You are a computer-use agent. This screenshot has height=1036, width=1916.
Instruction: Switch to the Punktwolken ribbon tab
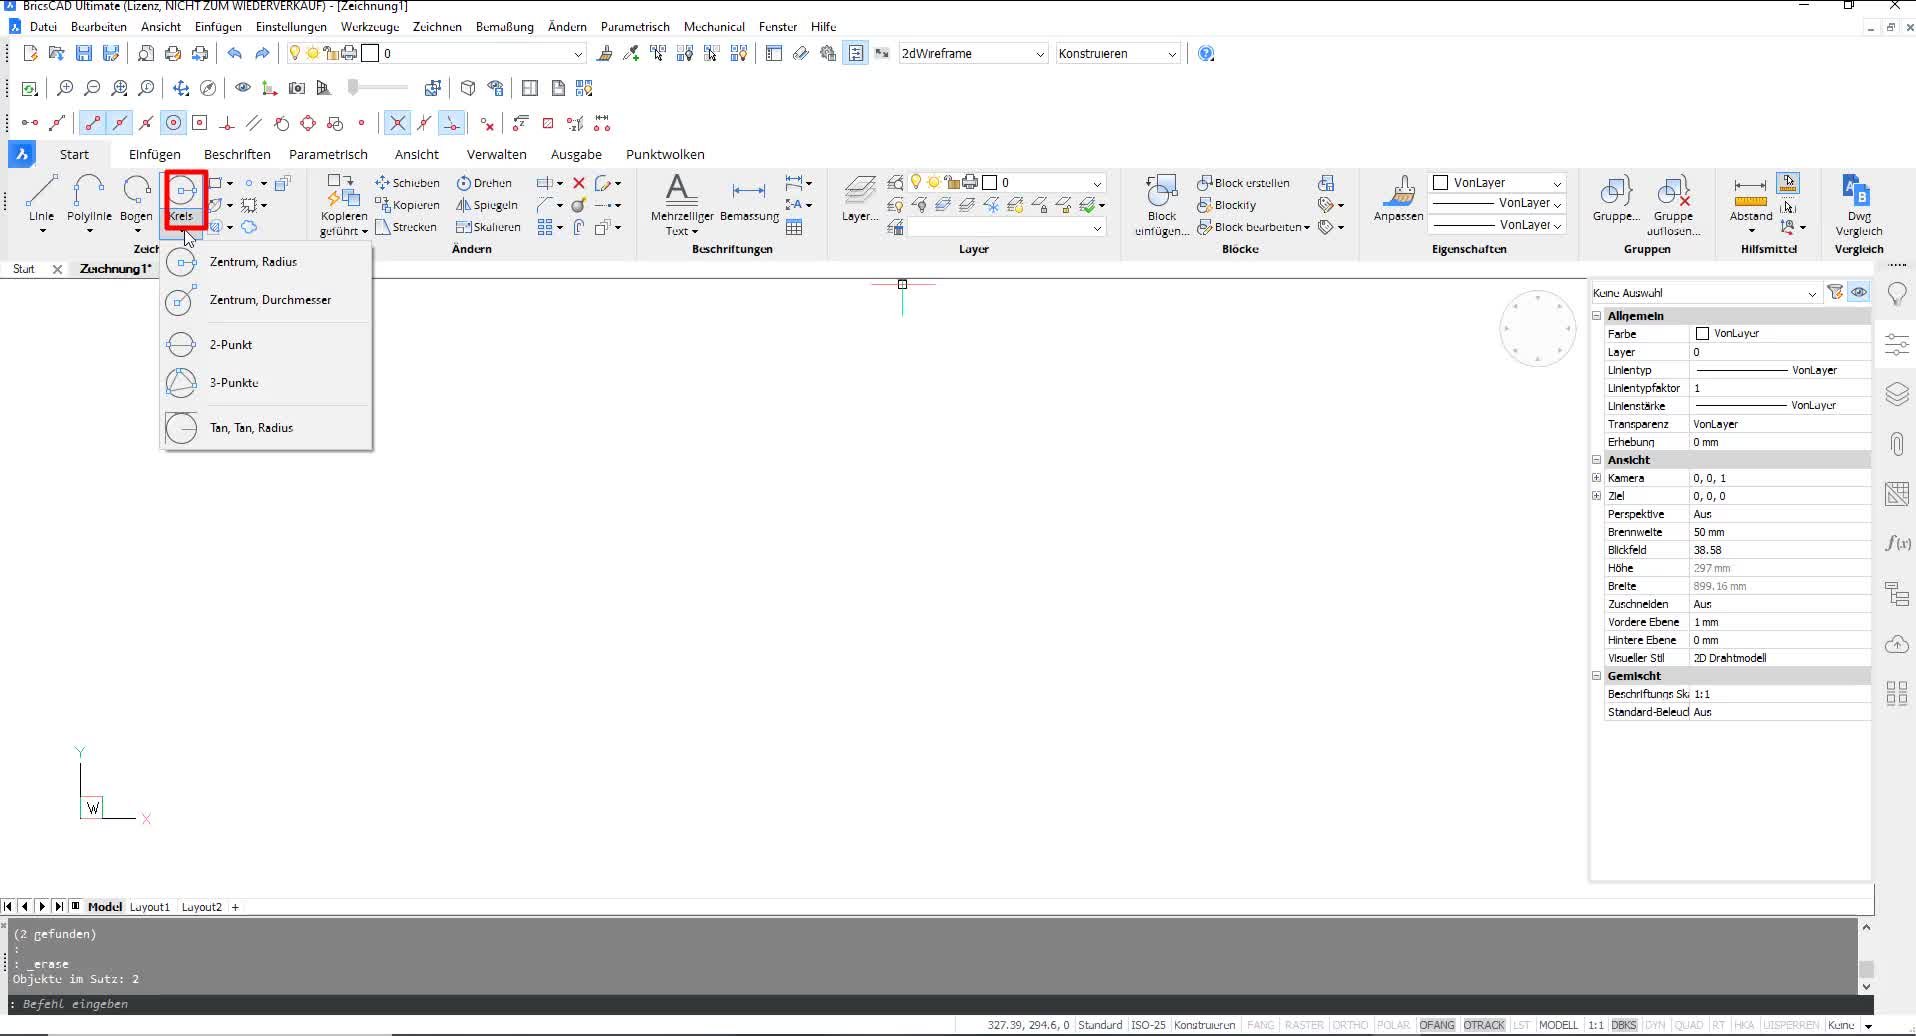tap(665, 154)
